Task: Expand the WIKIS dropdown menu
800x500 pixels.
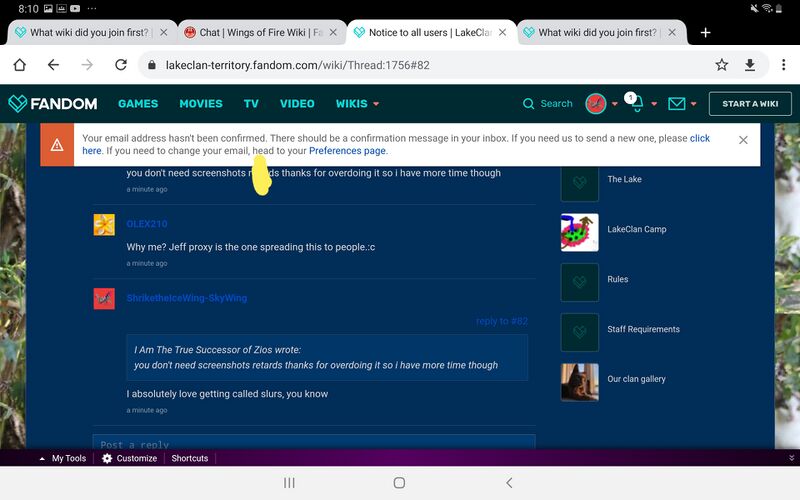Action: [x=357, y=103]
